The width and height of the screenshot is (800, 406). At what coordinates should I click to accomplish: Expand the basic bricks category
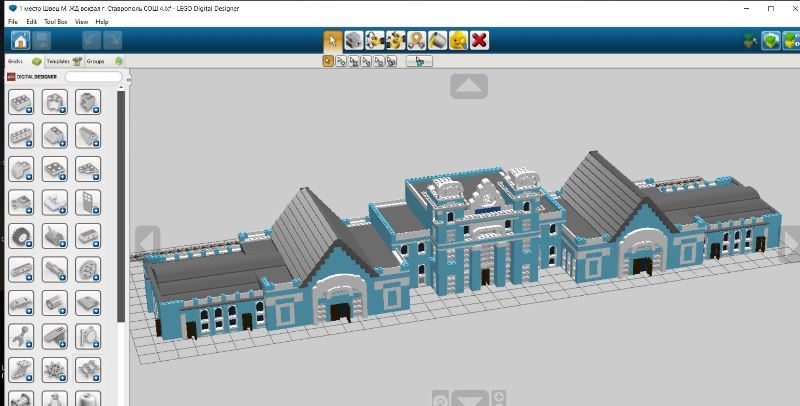pyautogui.click(x=21, y=102)
